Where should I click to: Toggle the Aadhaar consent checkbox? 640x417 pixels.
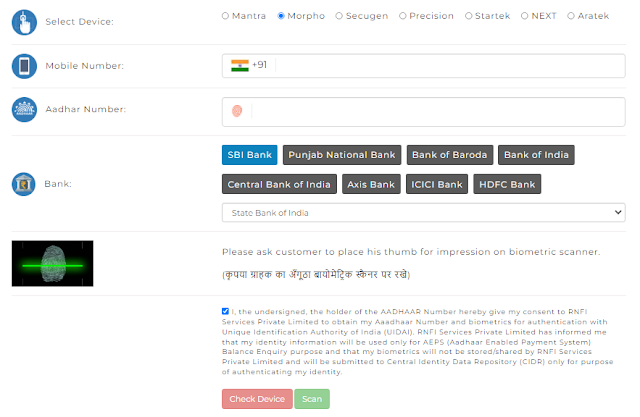tap(225, 311)
